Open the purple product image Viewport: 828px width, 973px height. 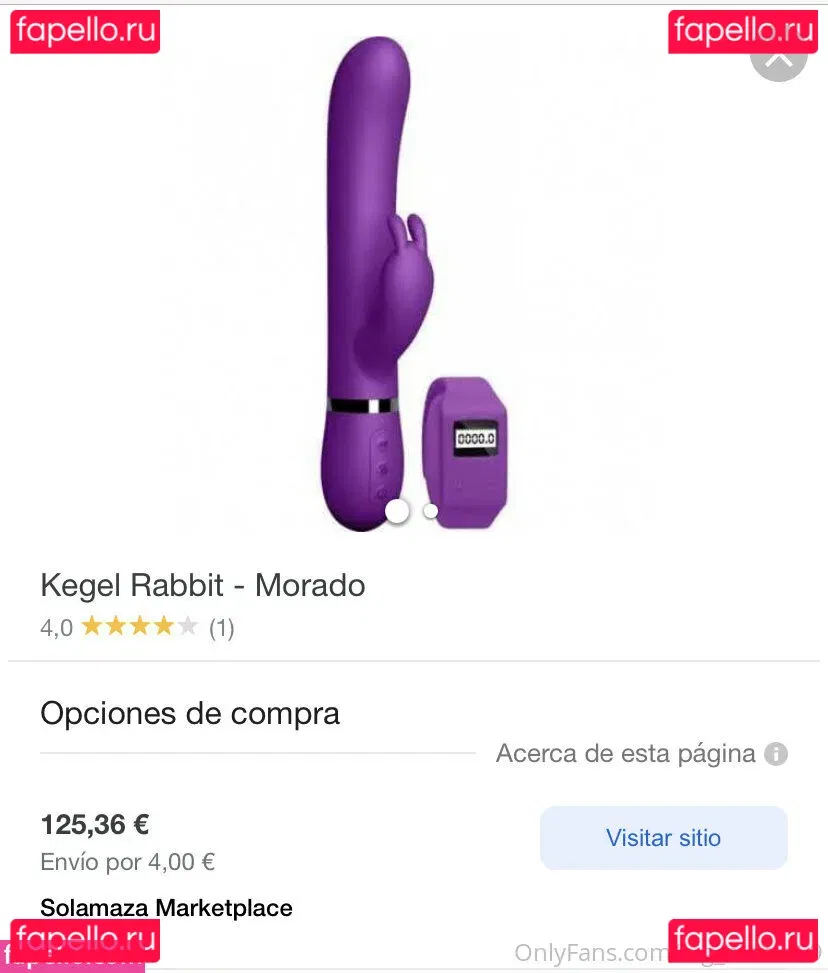pyautogui.click(x=413, y=285)
